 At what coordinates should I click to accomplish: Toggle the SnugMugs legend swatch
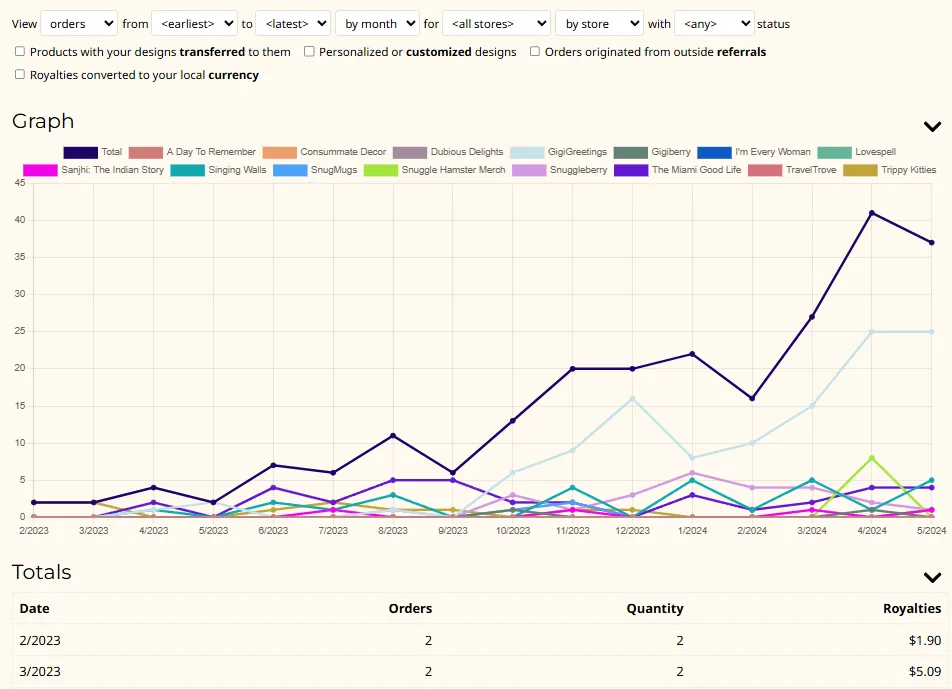(290, 171)
